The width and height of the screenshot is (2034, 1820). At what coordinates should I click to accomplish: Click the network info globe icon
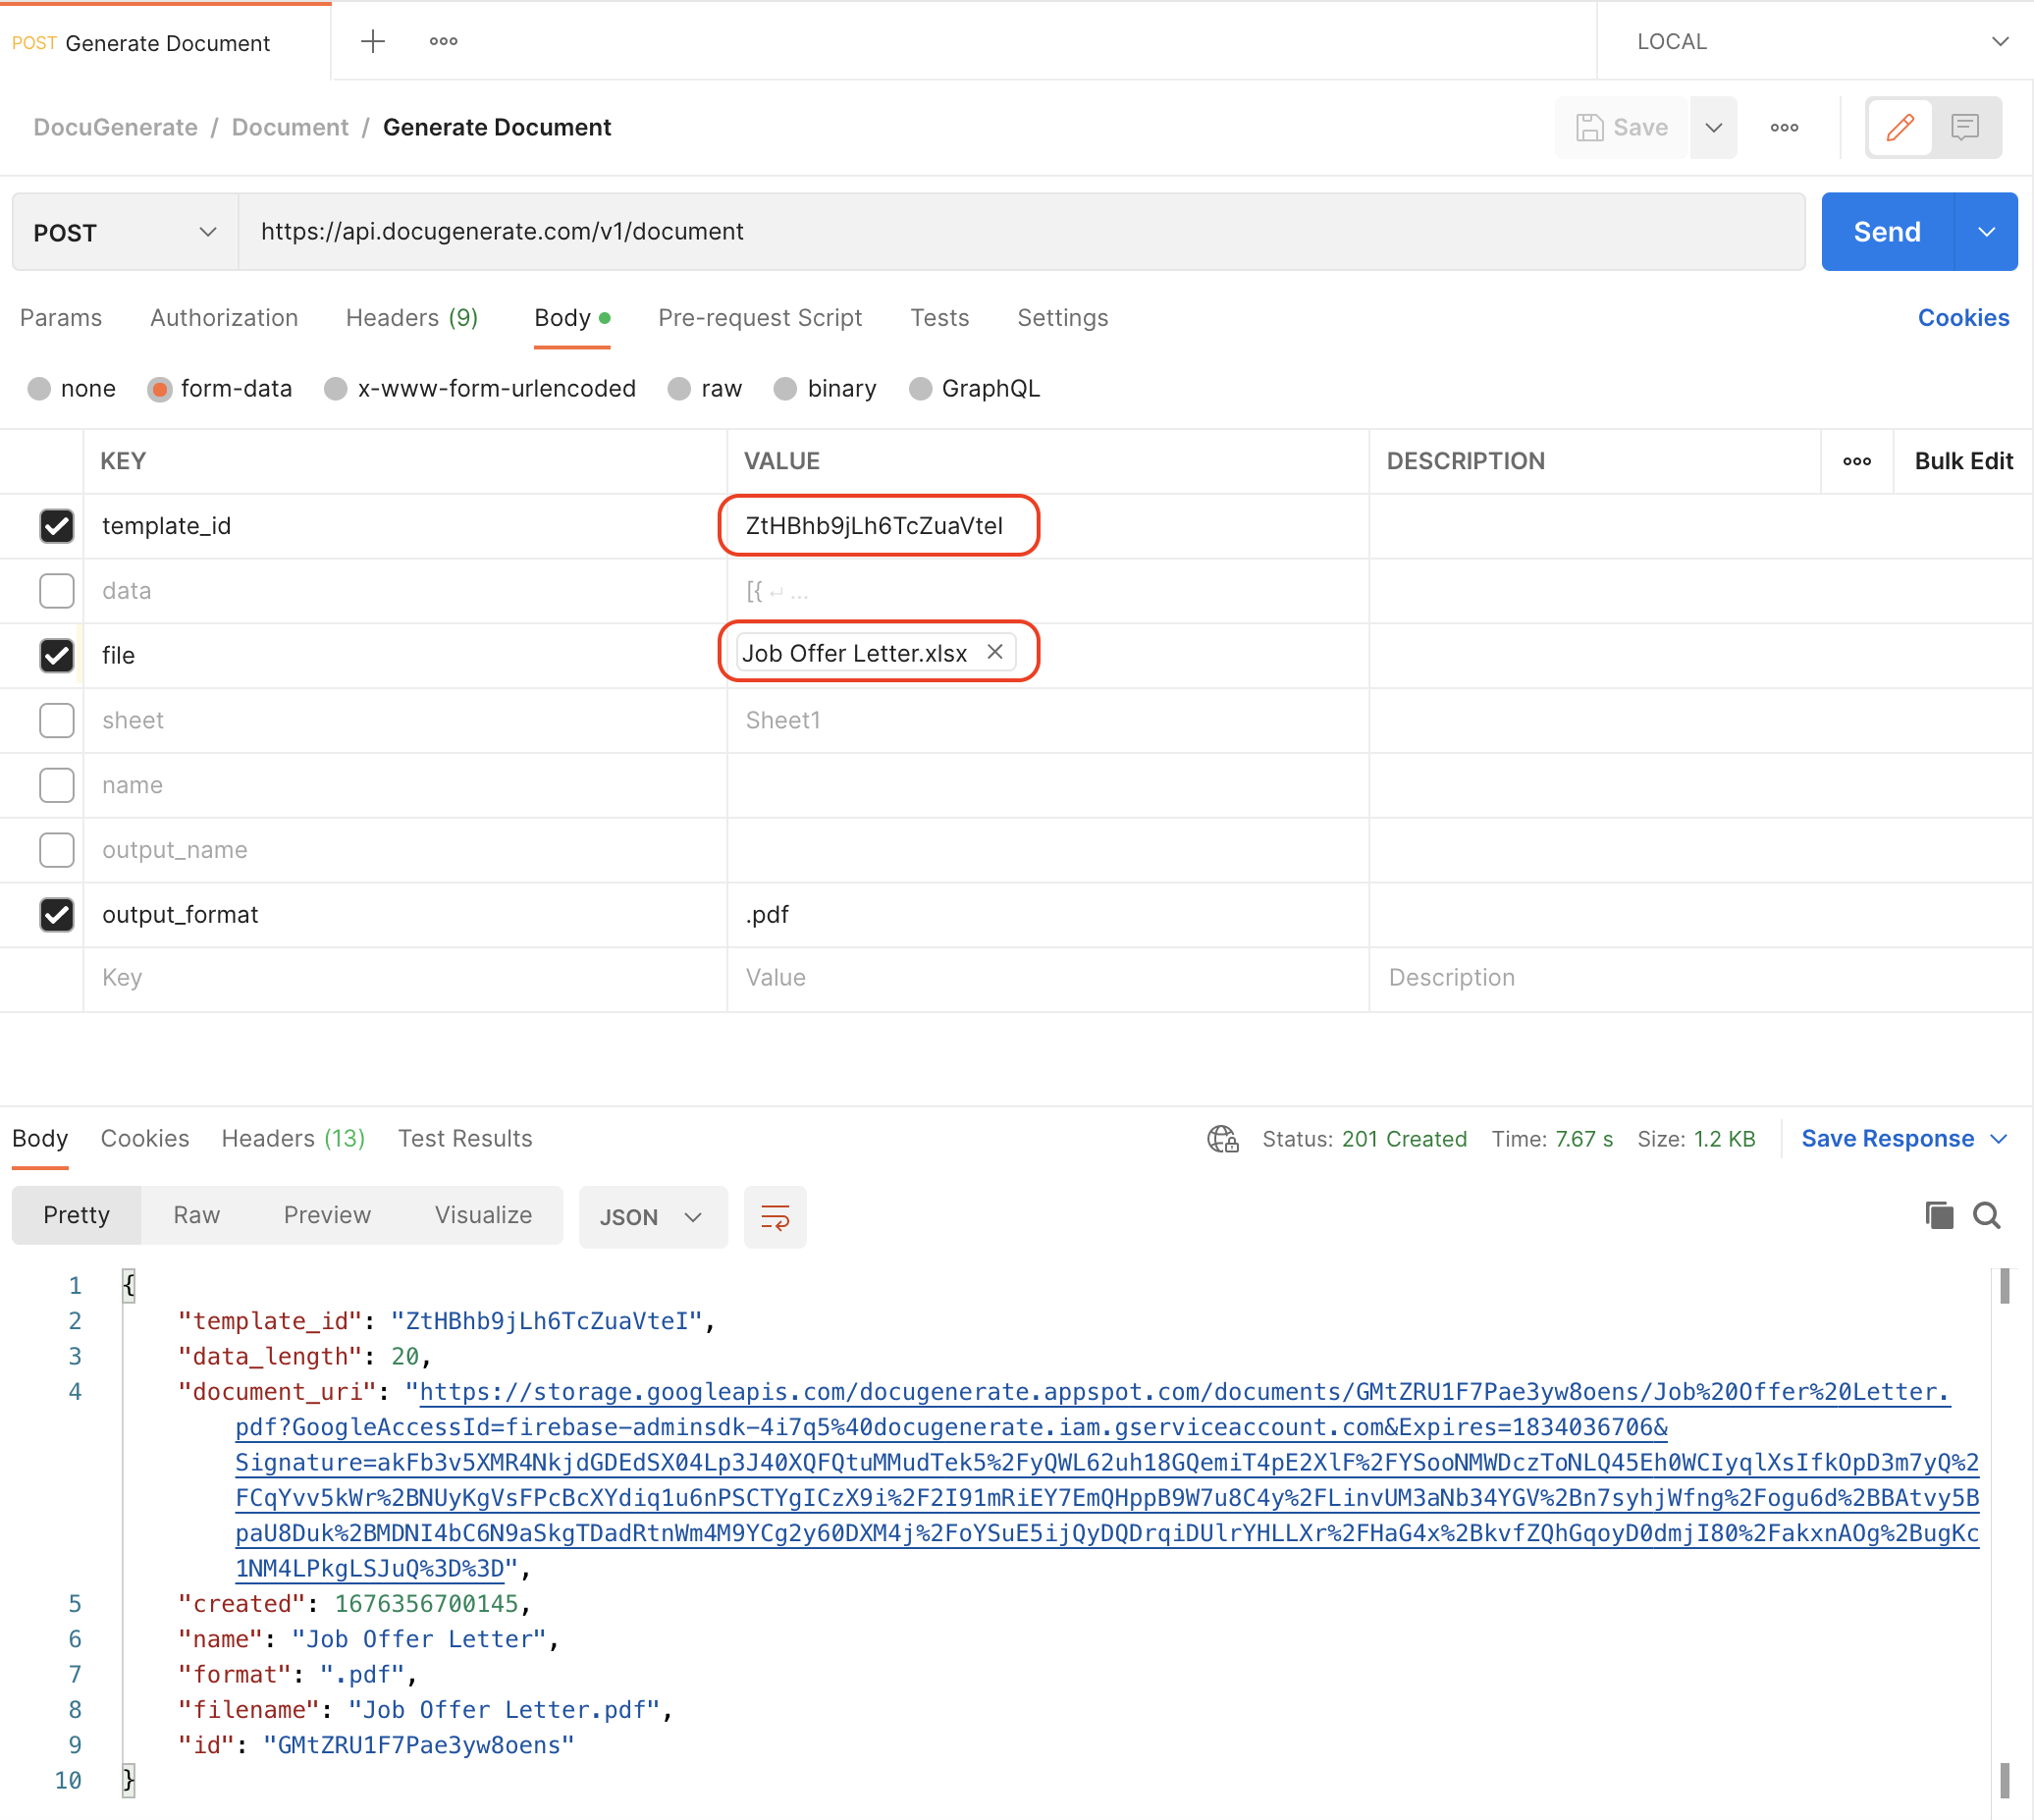[x=1222, y=1139]
